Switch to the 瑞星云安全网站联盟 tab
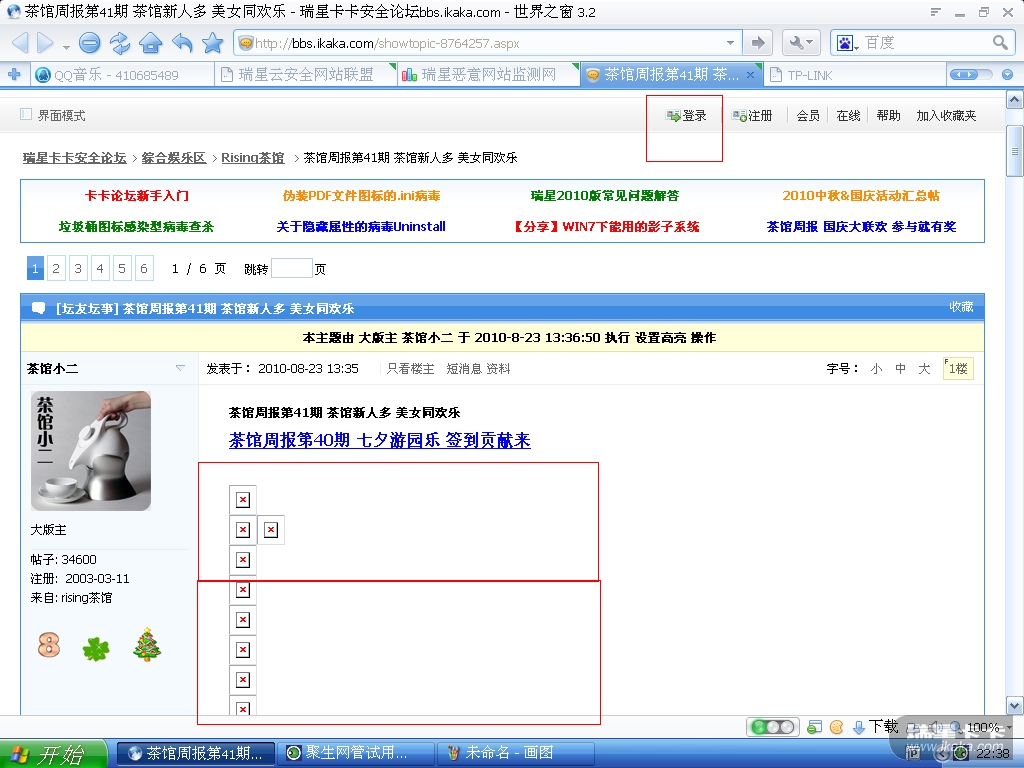This screenshot has height=768, width=1024. 306,75
